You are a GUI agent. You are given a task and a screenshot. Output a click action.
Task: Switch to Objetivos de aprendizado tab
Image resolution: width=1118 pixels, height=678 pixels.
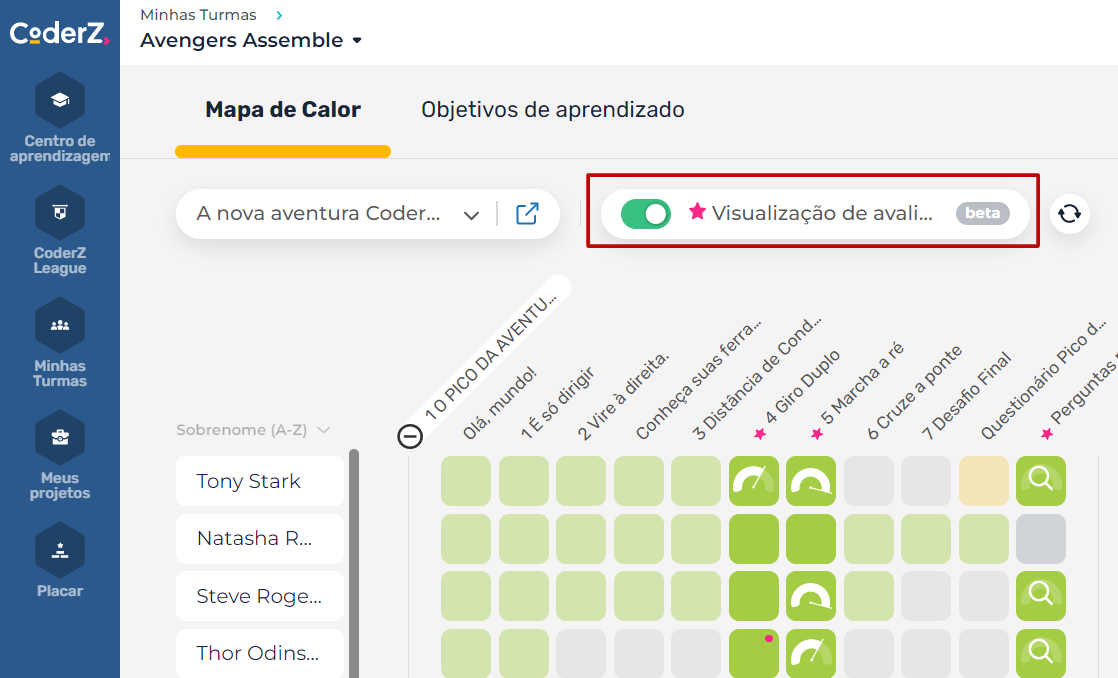pos(552,110)
